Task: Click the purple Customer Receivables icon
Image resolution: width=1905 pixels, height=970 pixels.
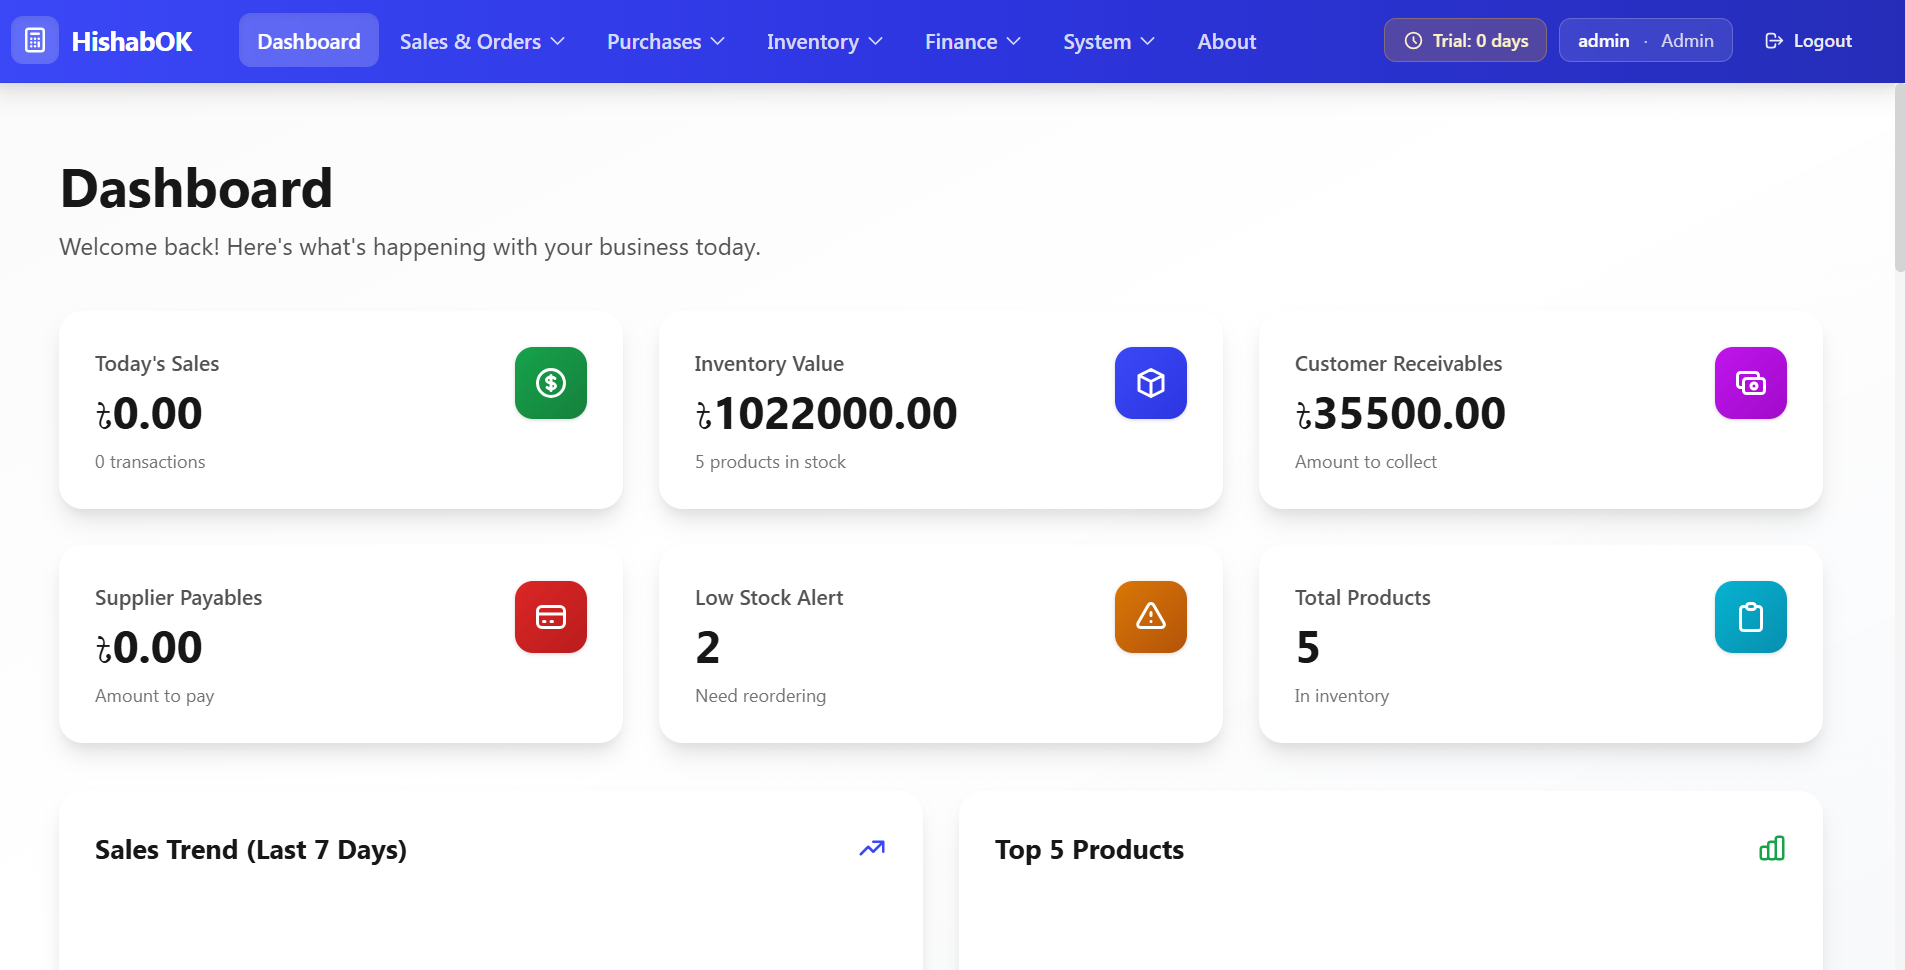Action: pyautogui.click(x=1751, y=383)
